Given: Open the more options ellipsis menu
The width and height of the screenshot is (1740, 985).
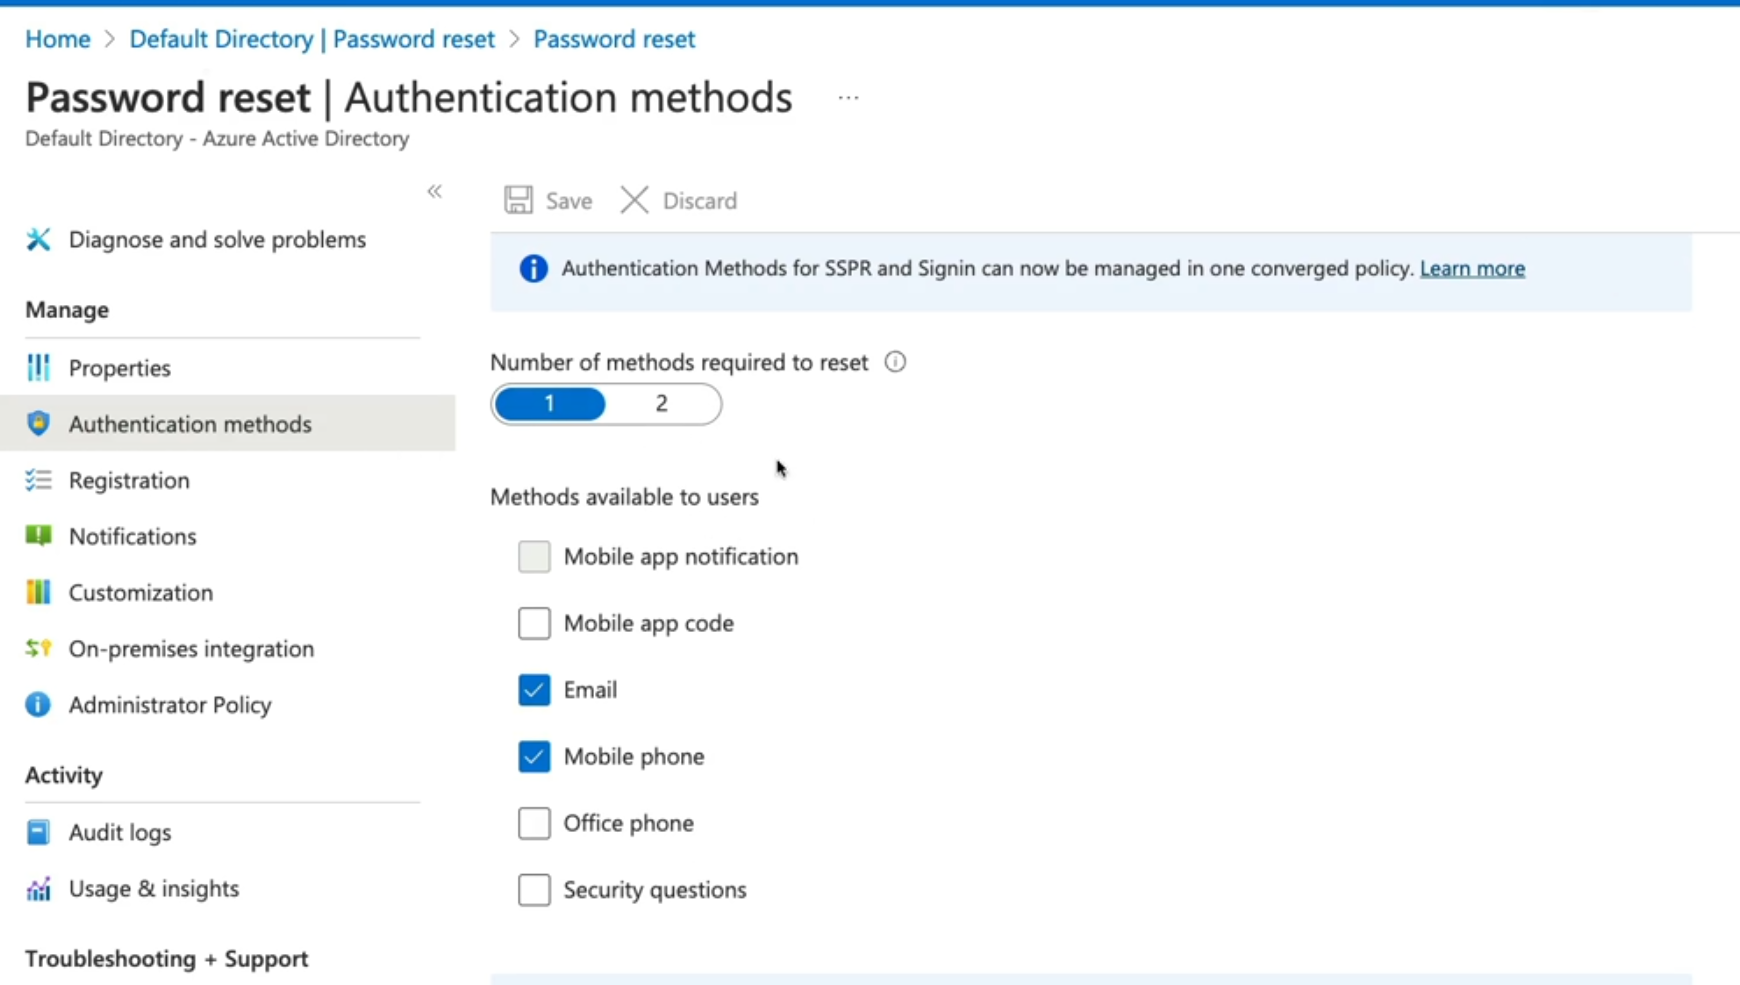Looking at the screenshot, I should pos(848,98).
